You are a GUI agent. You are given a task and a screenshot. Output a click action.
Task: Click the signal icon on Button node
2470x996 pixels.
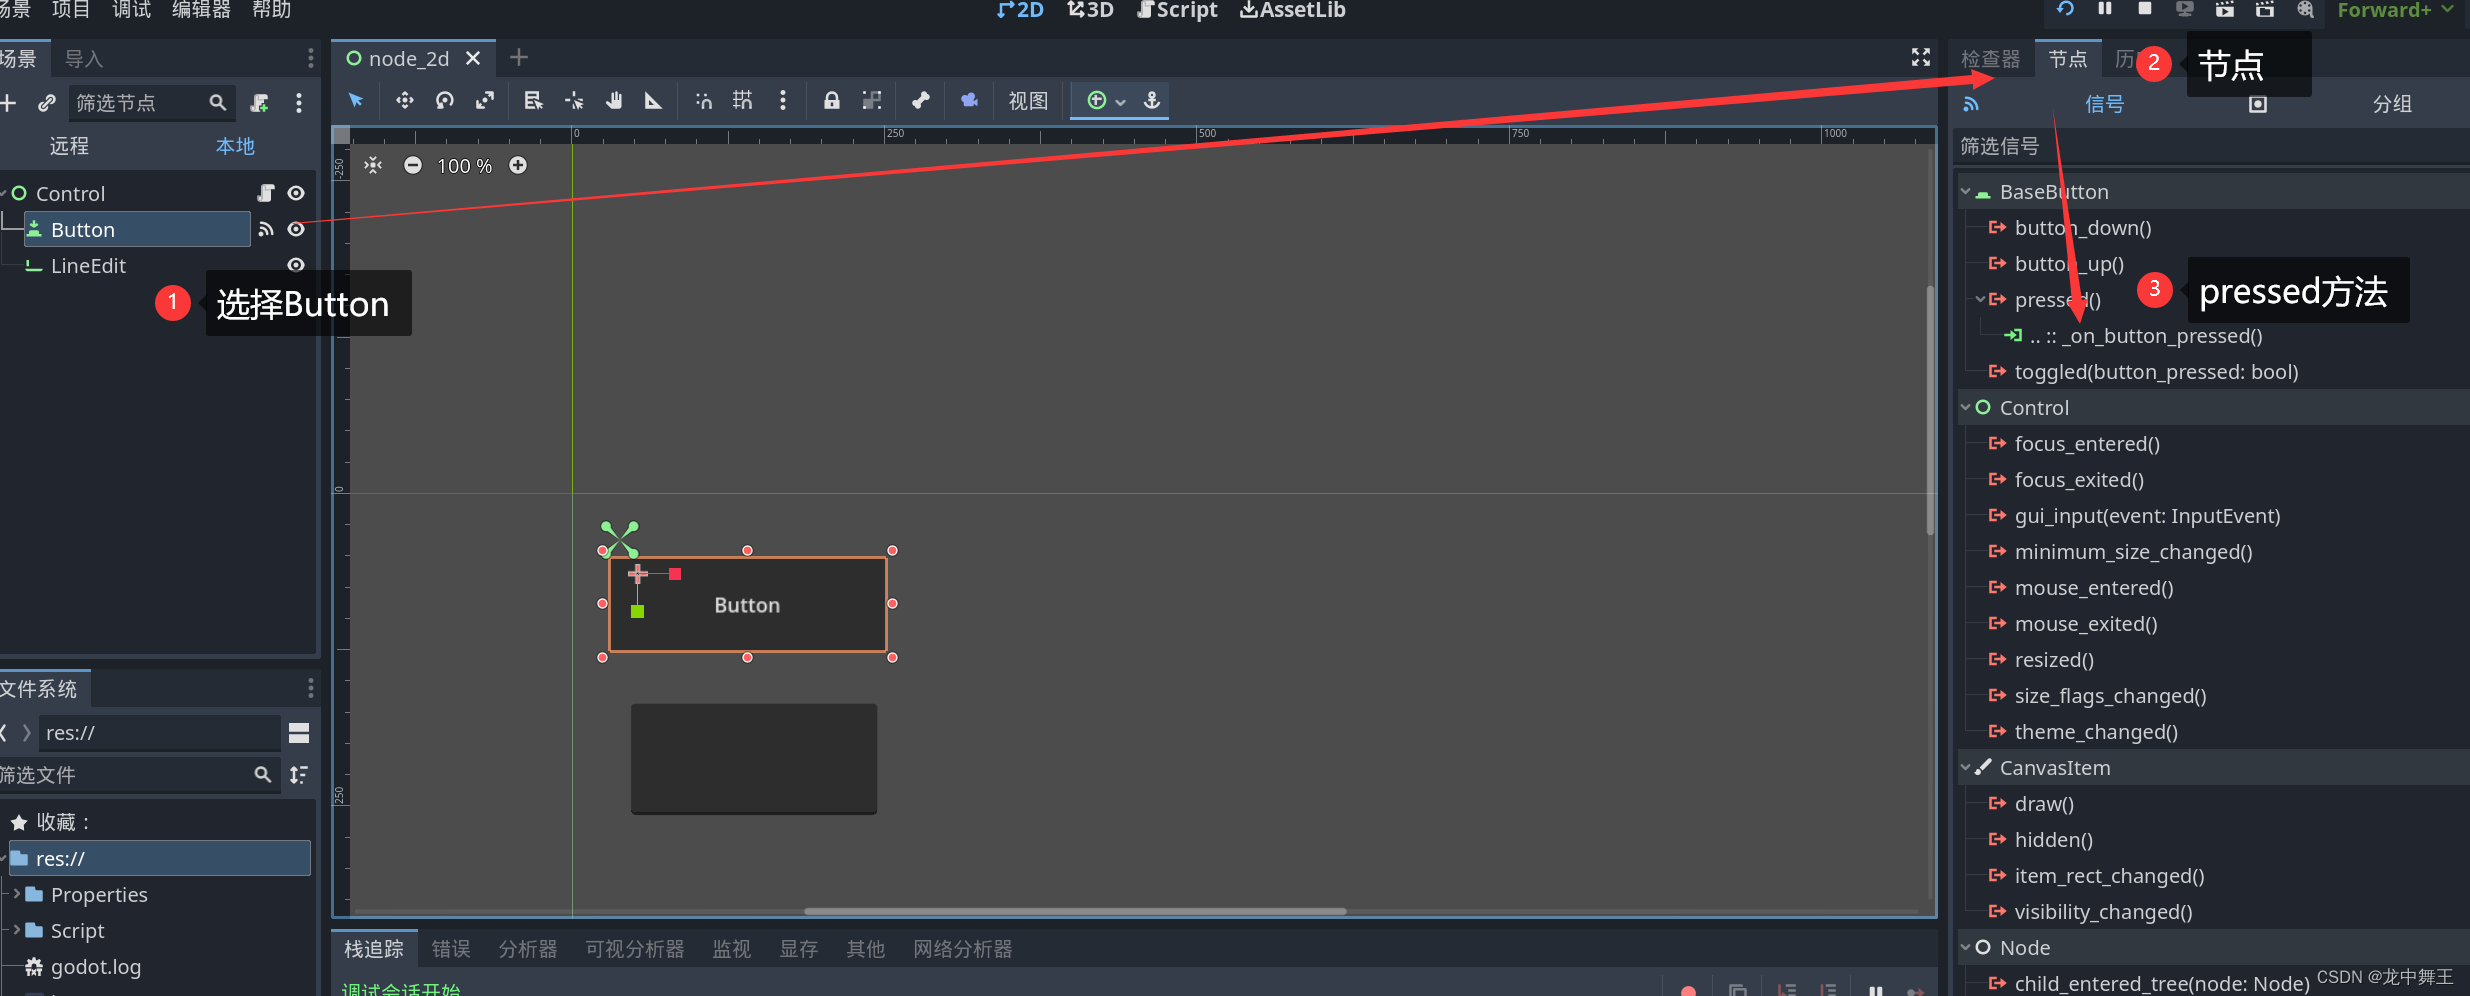click(266, 229)
